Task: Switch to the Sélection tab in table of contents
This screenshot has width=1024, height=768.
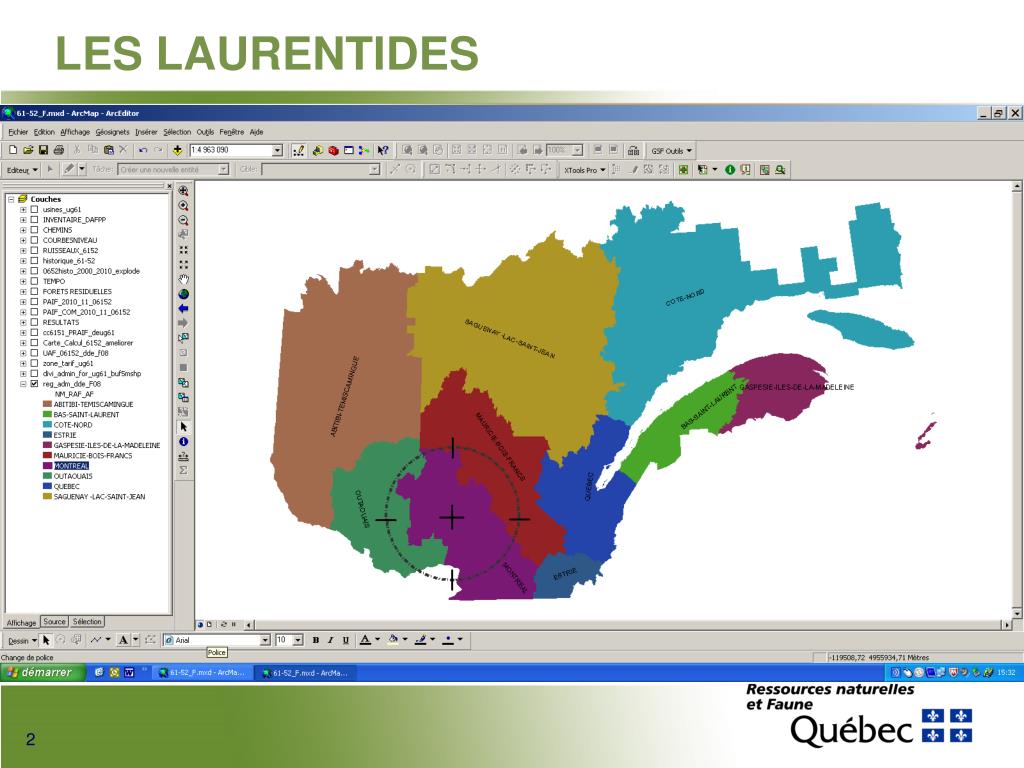Action: 87,622
